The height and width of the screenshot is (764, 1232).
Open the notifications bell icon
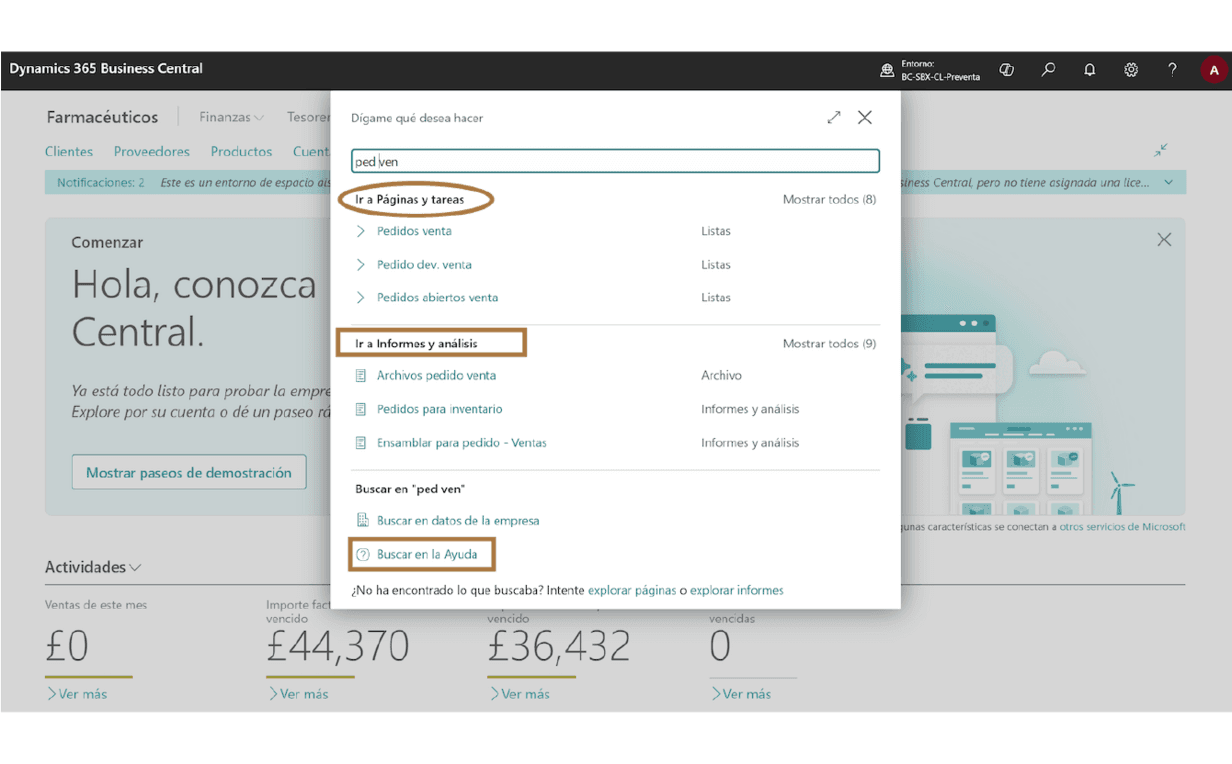click(1089, 70)
